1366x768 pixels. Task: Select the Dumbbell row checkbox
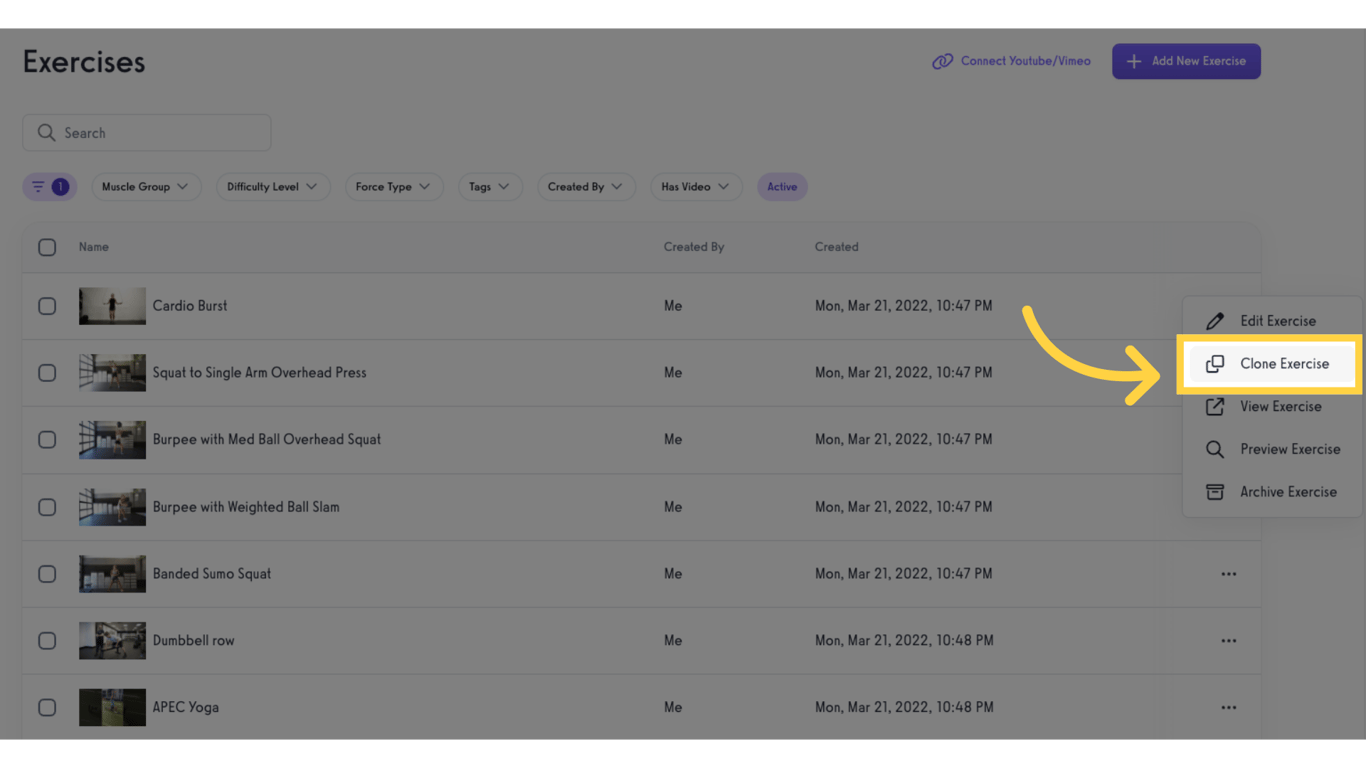coord(47,641)
